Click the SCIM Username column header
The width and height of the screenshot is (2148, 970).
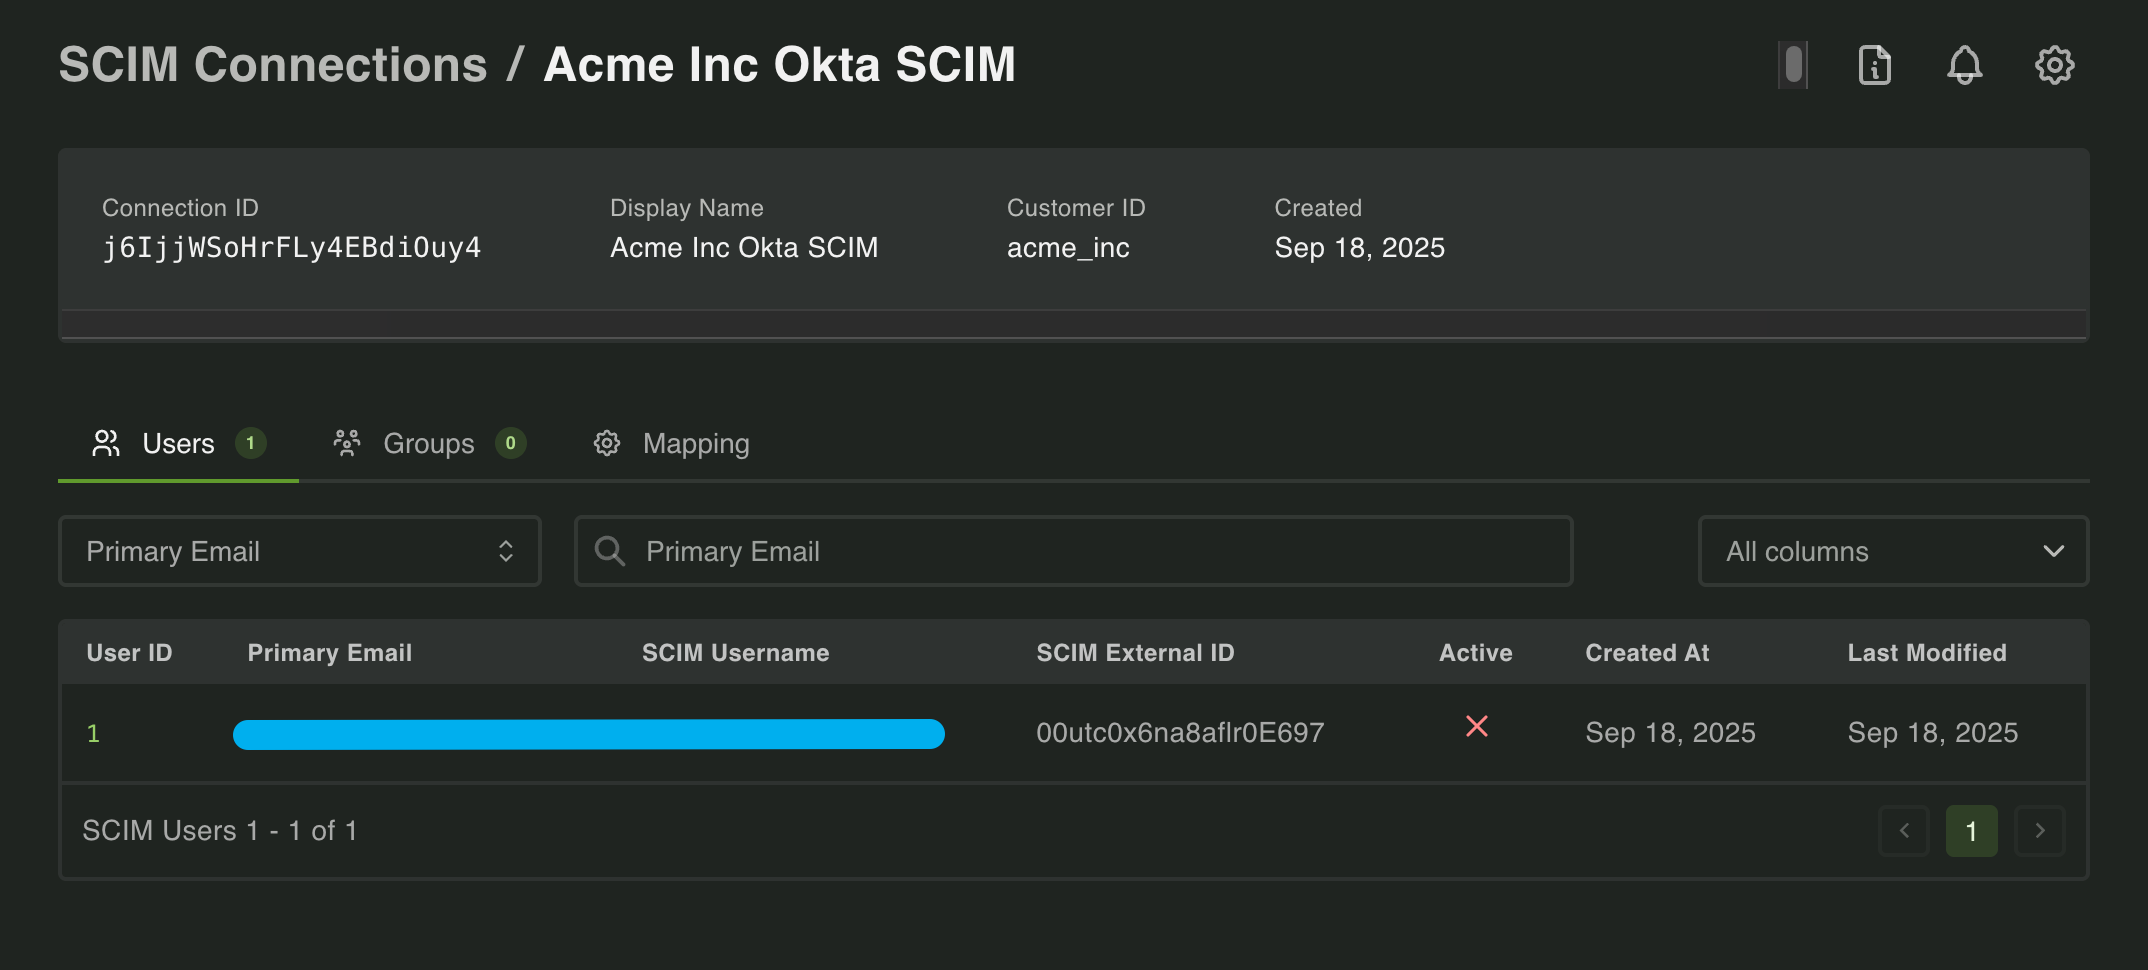coord(735,653)
